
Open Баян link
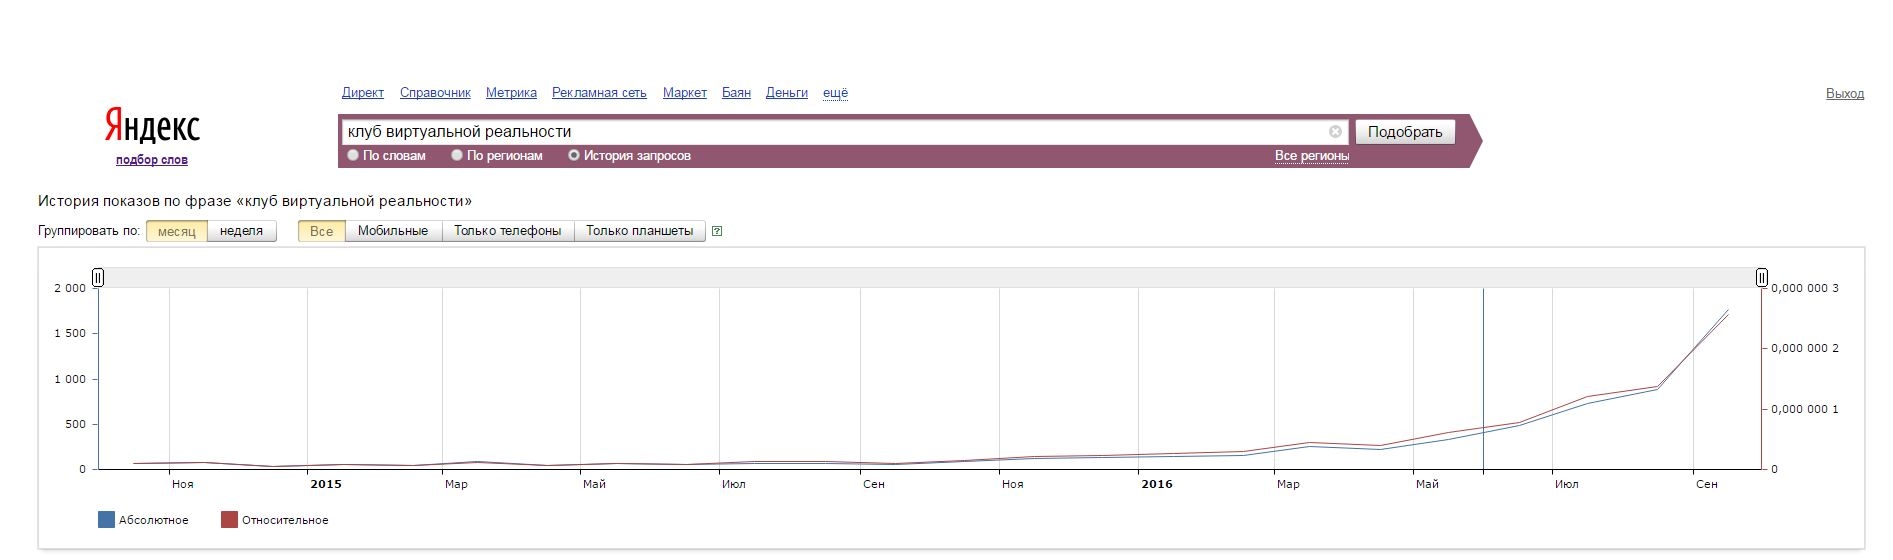pyautogui.click(x=736, y=93)
